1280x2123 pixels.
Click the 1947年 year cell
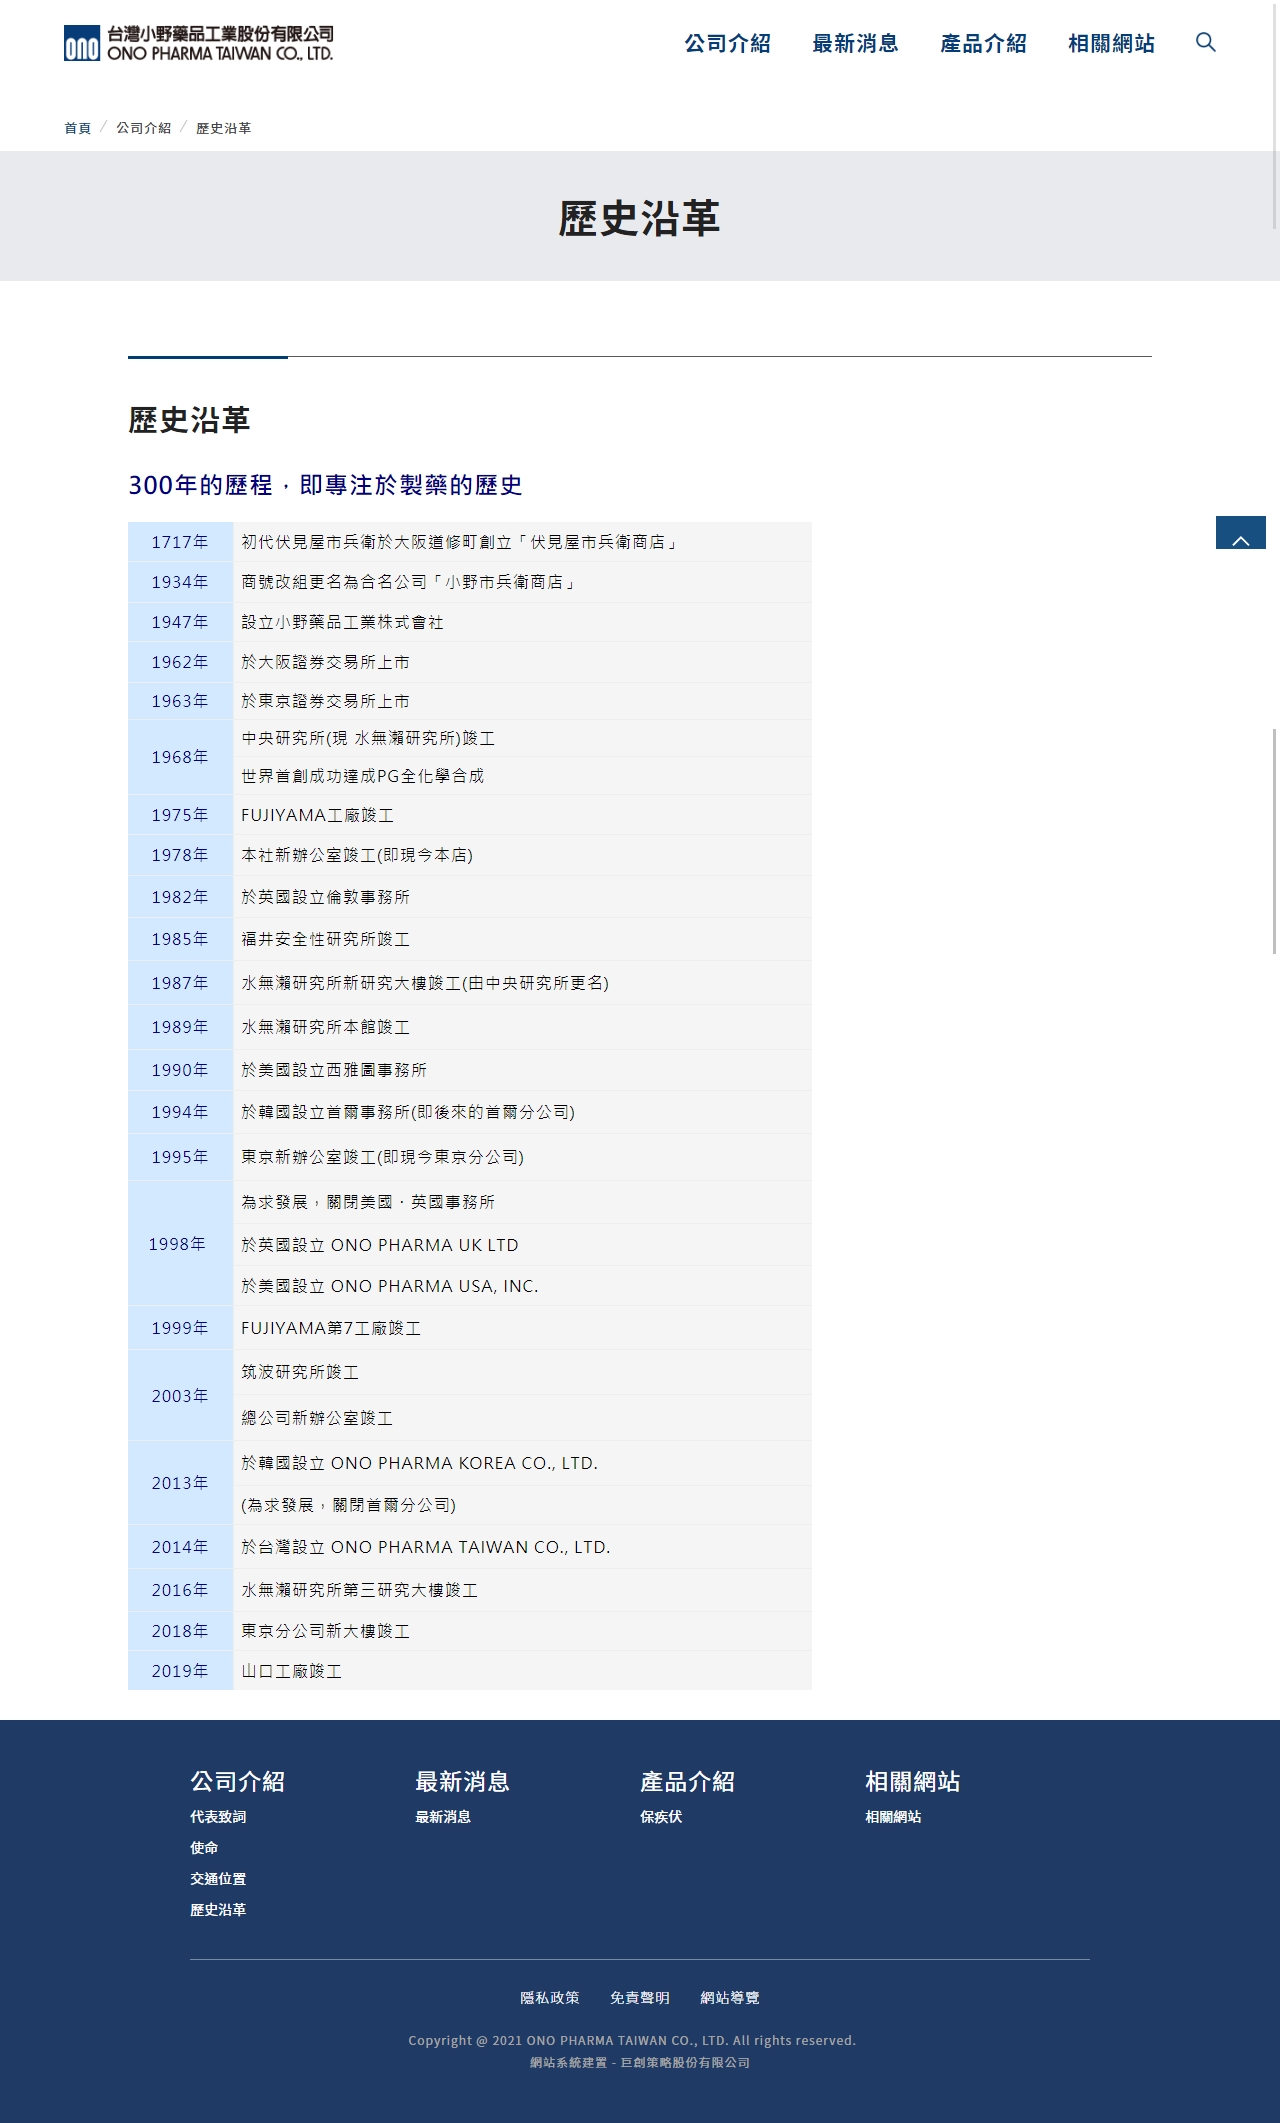pyautogui.click(x=180, y=622)
